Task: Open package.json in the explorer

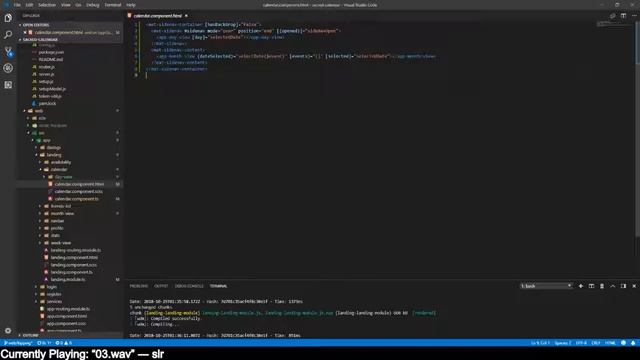Action: coord(51,52)
